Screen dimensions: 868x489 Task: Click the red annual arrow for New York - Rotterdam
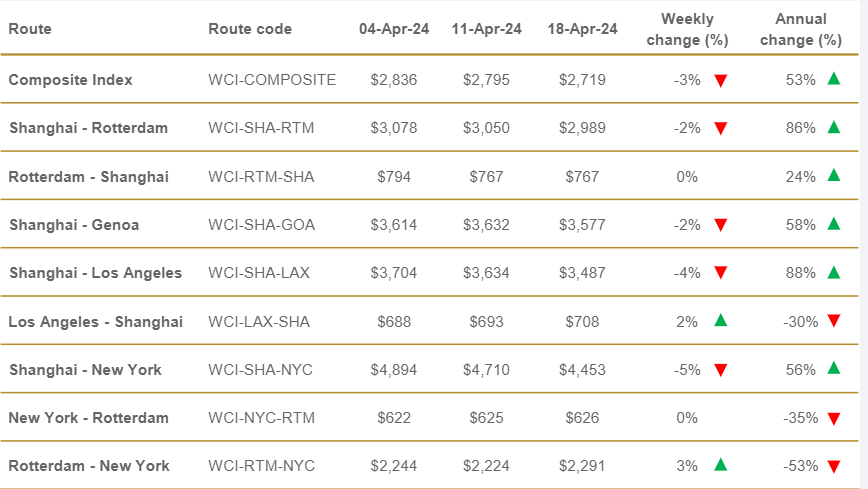tap(833, 418)
